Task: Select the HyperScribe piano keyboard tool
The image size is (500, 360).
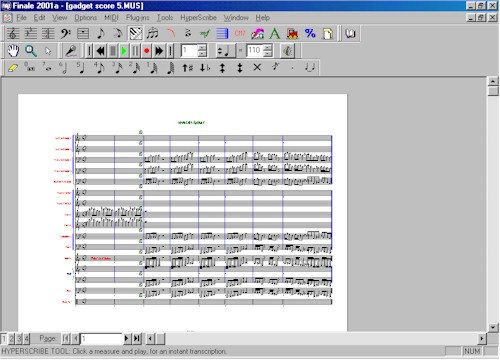Action: (135, 33)
